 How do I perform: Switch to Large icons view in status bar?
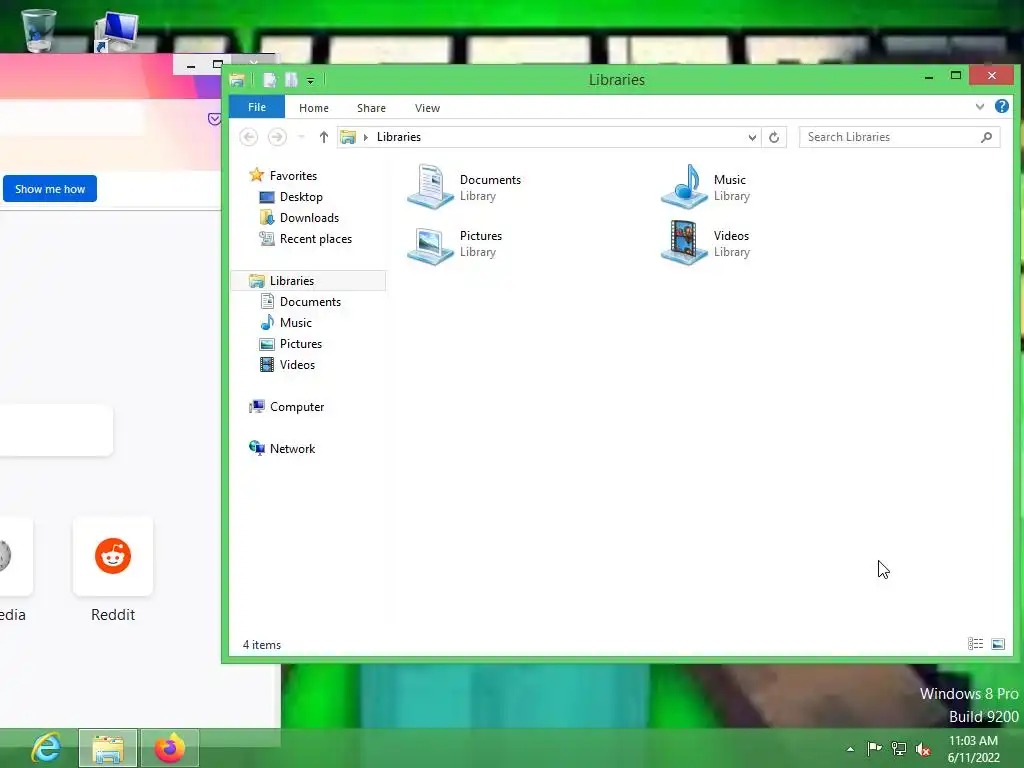(998, 644)
